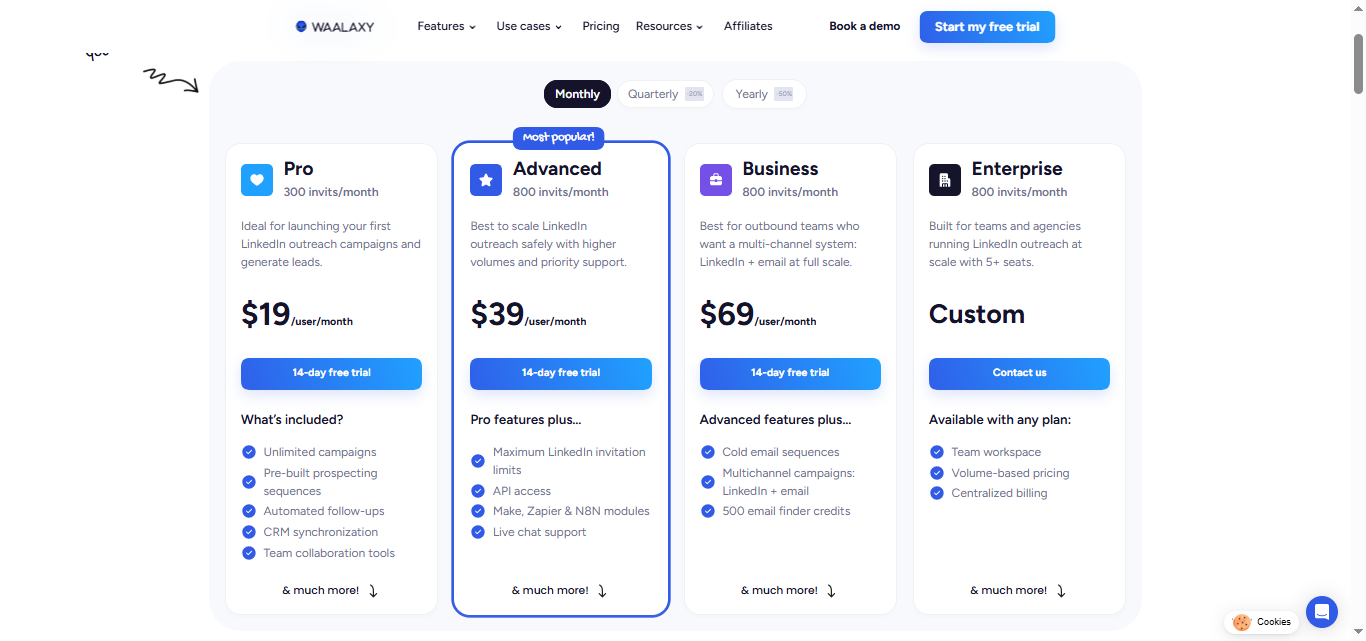Click '300 invits/month' text
1366x641 pixels.
(331, 192)
